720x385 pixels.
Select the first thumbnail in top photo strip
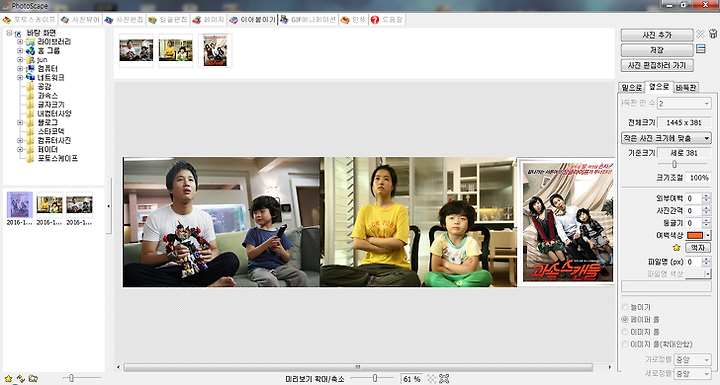(x=136, y=51)
